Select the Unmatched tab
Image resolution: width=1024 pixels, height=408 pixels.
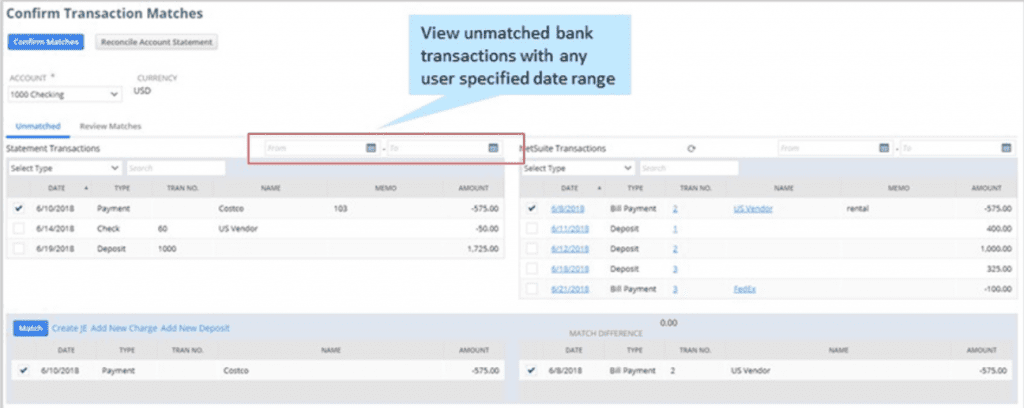point(38,127)
